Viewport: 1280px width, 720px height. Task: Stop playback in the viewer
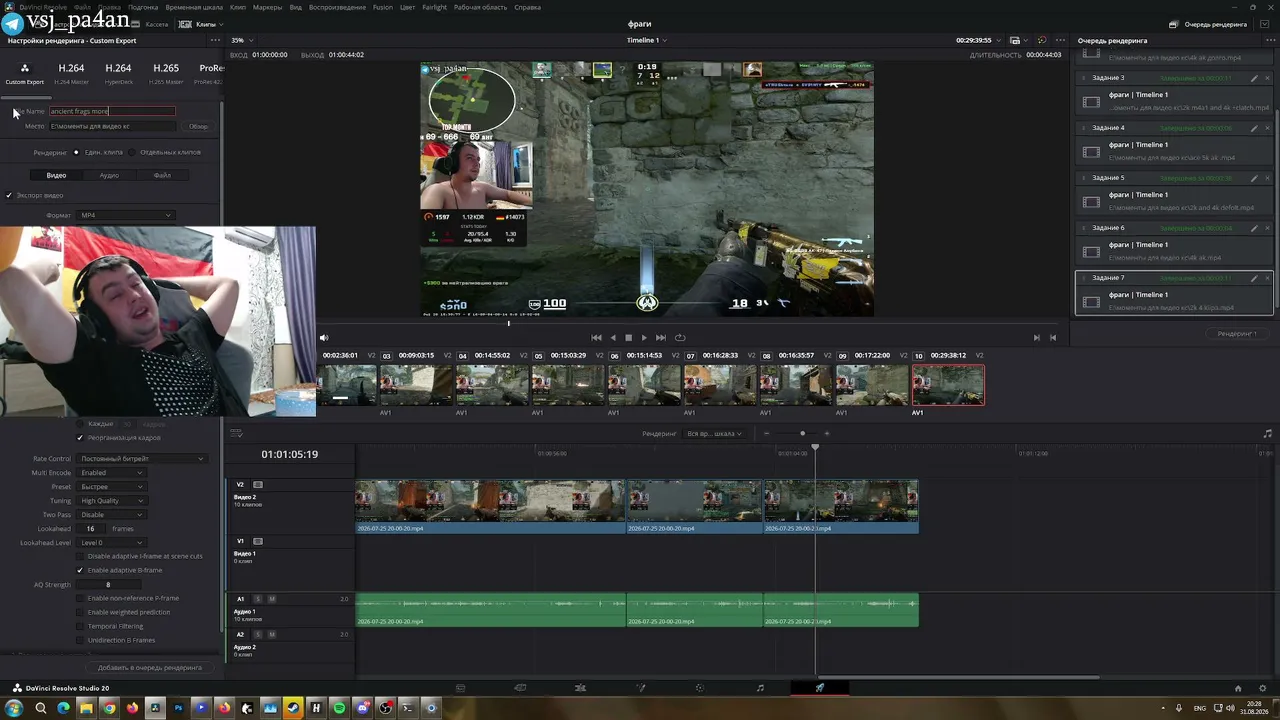(629, 338)
